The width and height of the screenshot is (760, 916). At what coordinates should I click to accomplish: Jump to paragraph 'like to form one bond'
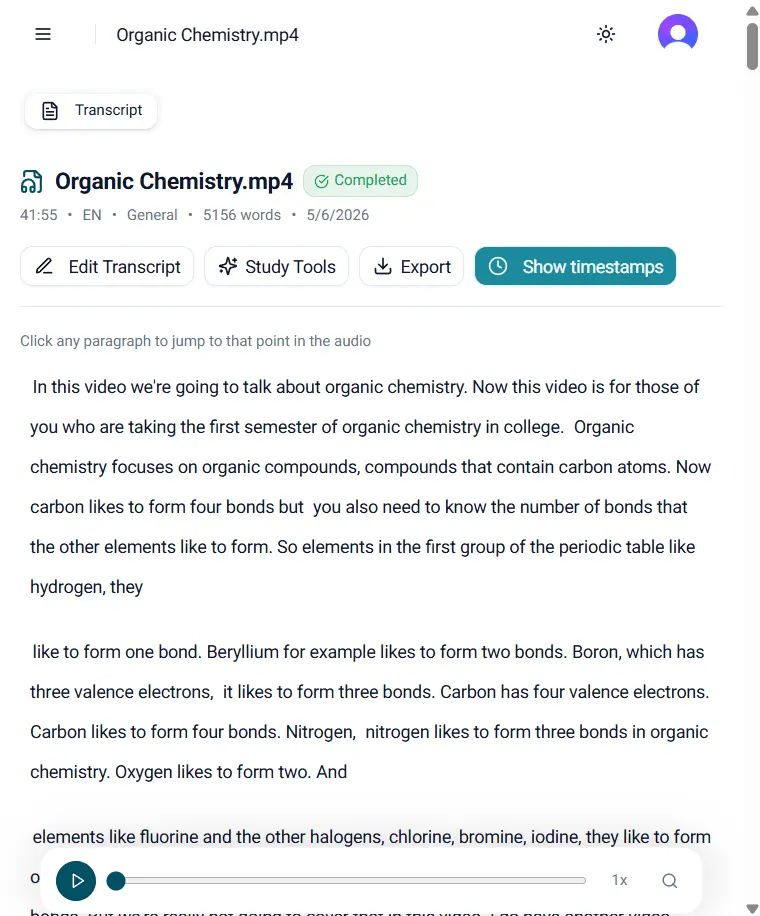click(x=371, y=712)
